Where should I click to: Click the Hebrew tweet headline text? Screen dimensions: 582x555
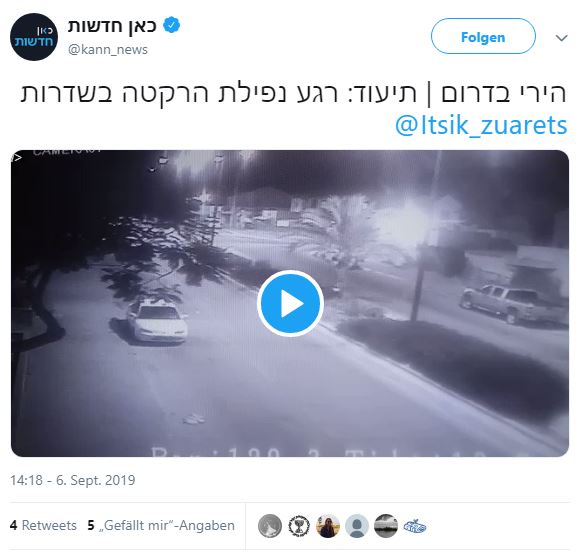[x=293, y=93]
